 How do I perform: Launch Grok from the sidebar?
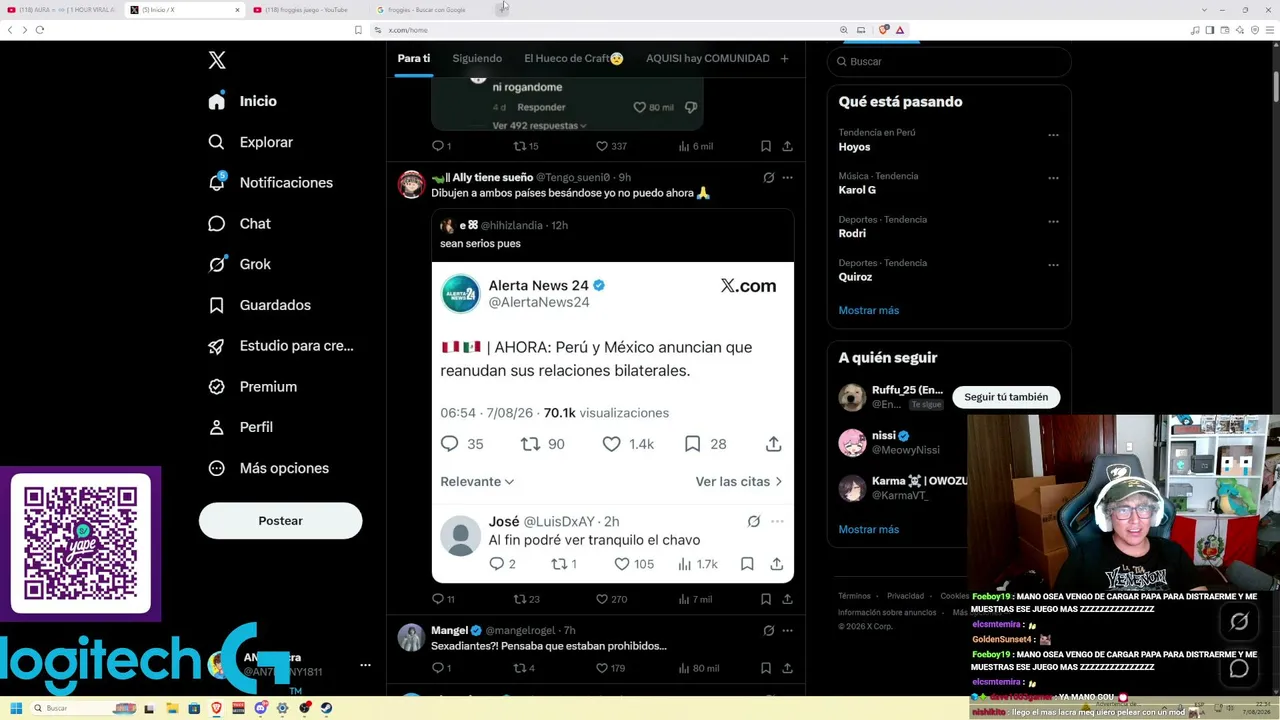pos(240,264)
